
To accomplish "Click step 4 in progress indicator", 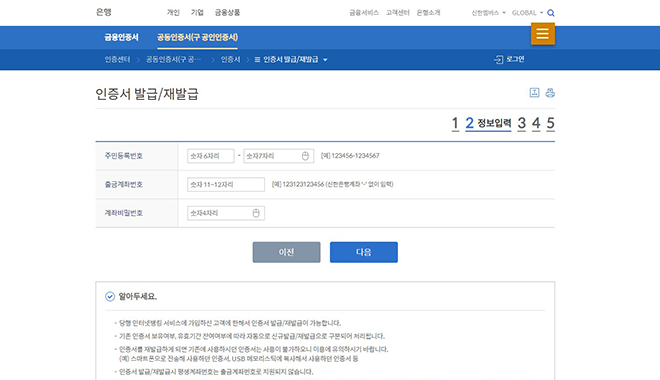I will point(536,123).
